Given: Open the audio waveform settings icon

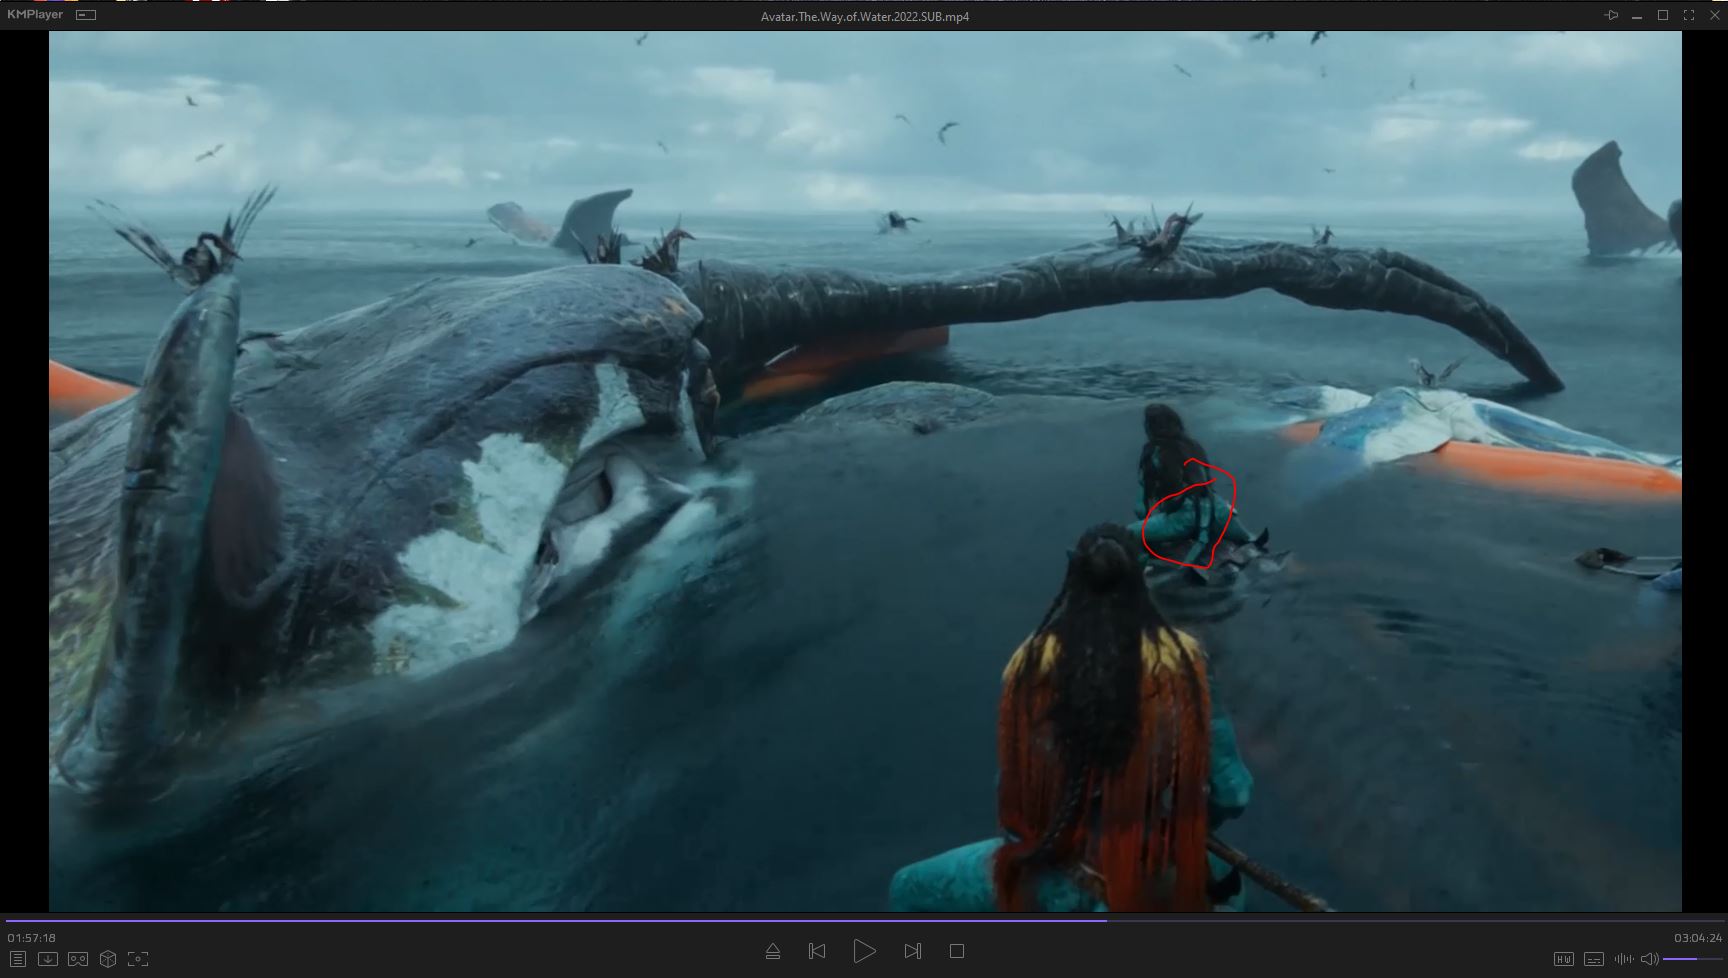Looking at the screenshot, I should [1623, 959].
